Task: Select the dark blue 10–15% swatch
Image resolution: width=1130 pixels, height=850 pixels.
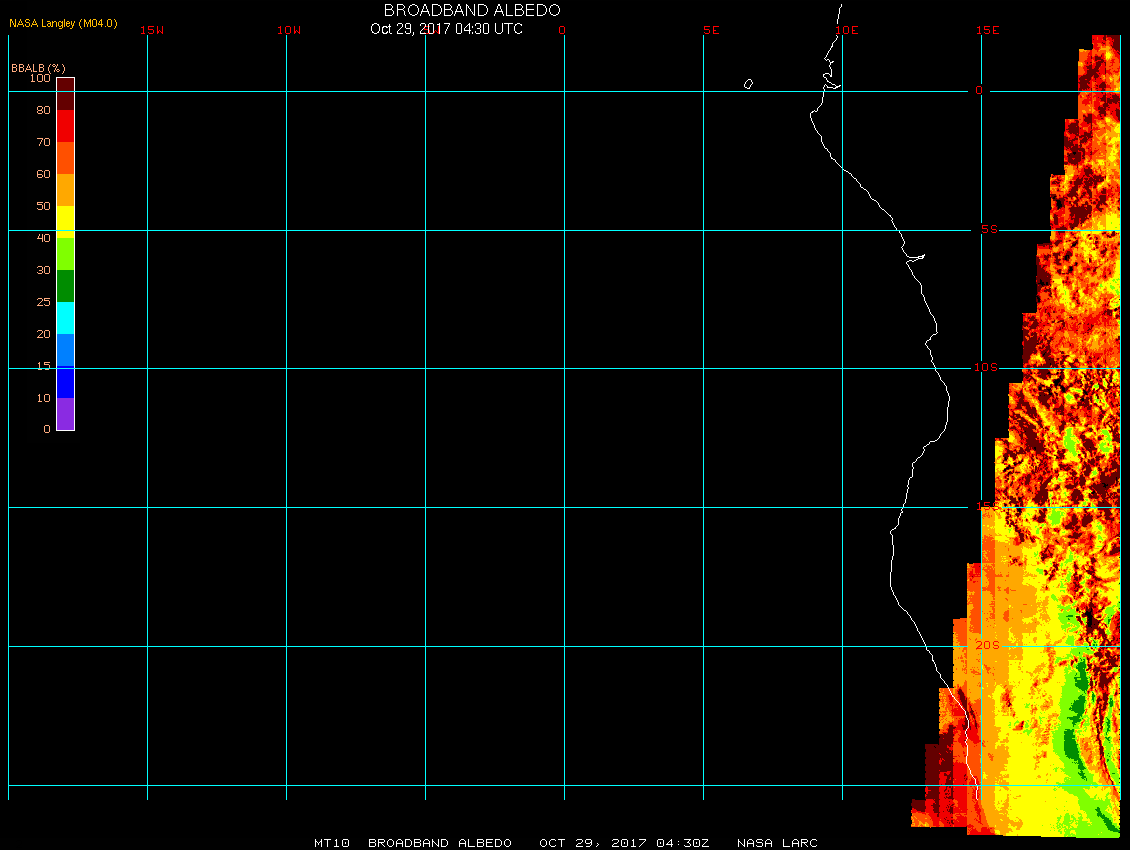Action: (x=65, y=382)
